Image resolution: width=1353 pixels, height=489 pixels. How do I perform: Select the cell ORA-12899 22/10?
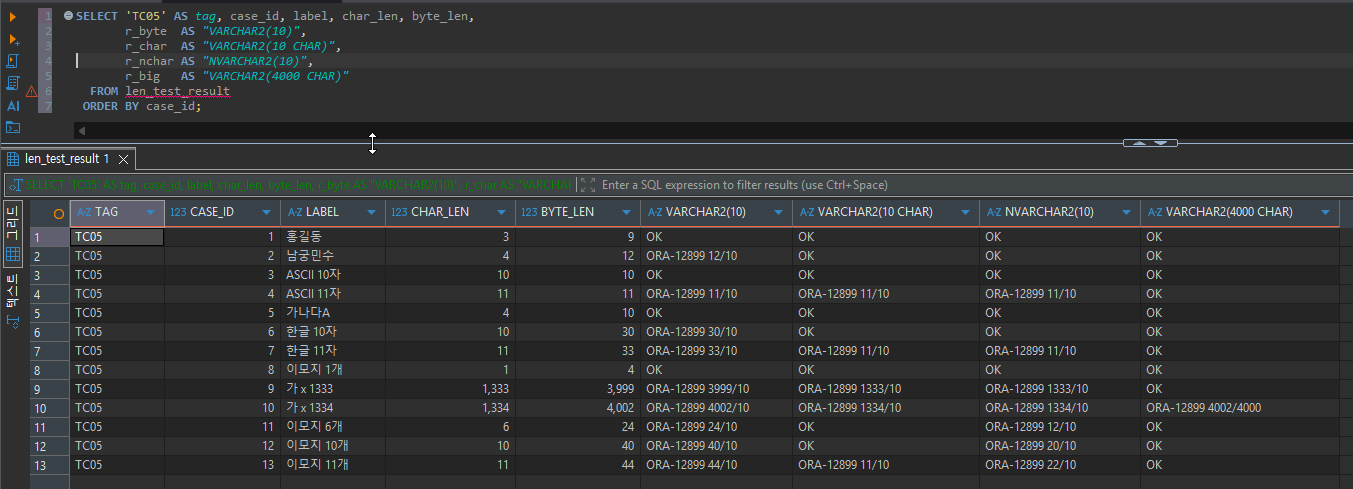pyautogui.click(x=1059, y=465)
